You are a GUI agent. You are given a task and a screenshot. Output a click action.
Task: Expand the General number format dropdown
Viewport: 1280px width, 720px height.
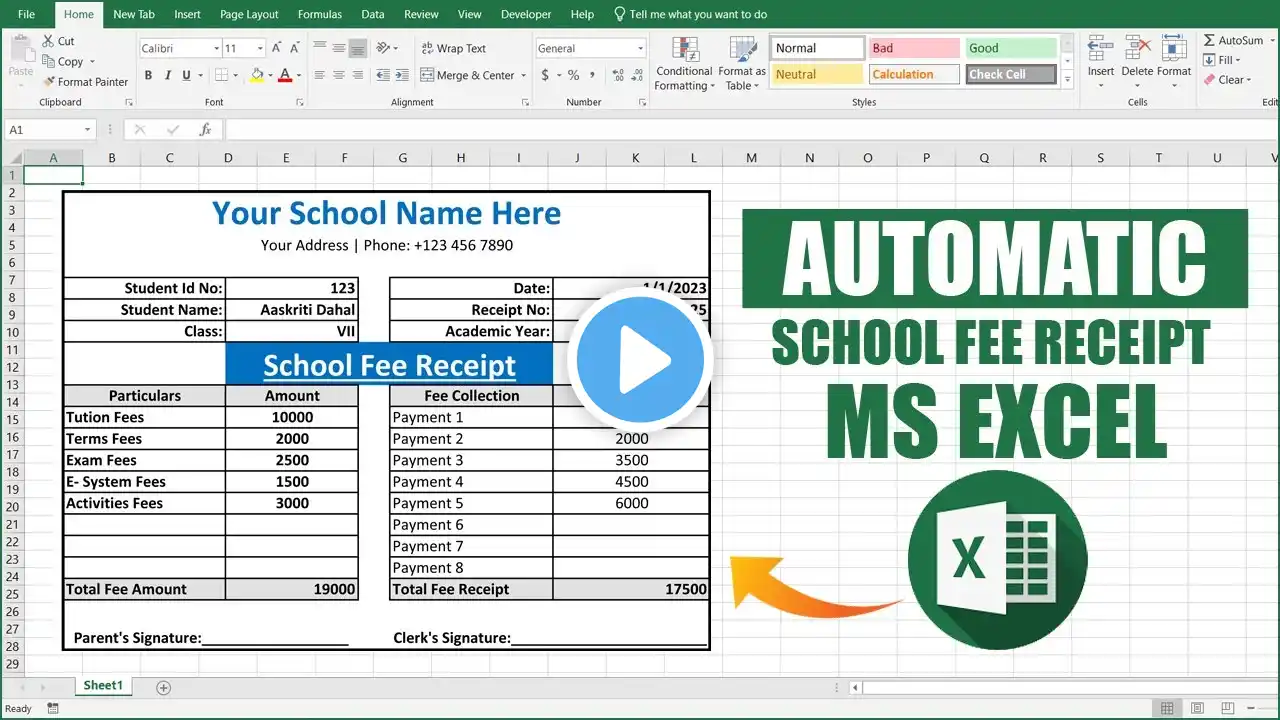tap(641, 49)
